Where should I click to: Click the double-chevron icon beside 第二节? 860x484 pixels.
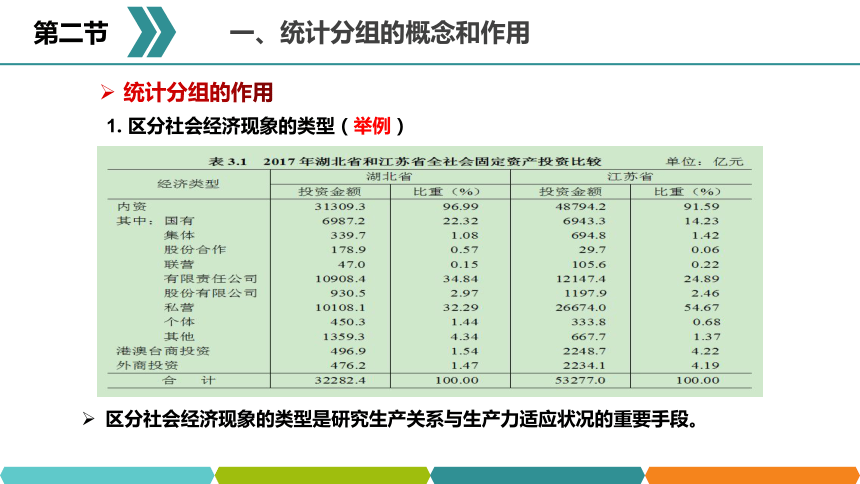[151, 32]
